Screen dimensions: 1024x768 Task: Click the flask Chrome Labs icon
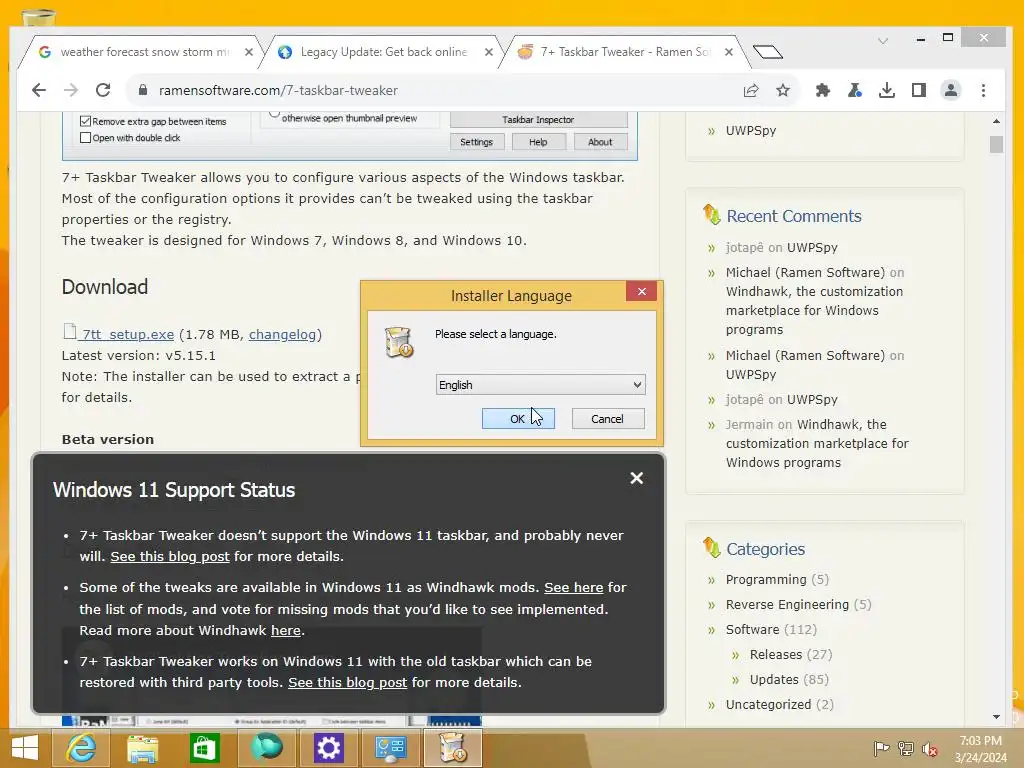pyautogui.click(x=855, y=90)
